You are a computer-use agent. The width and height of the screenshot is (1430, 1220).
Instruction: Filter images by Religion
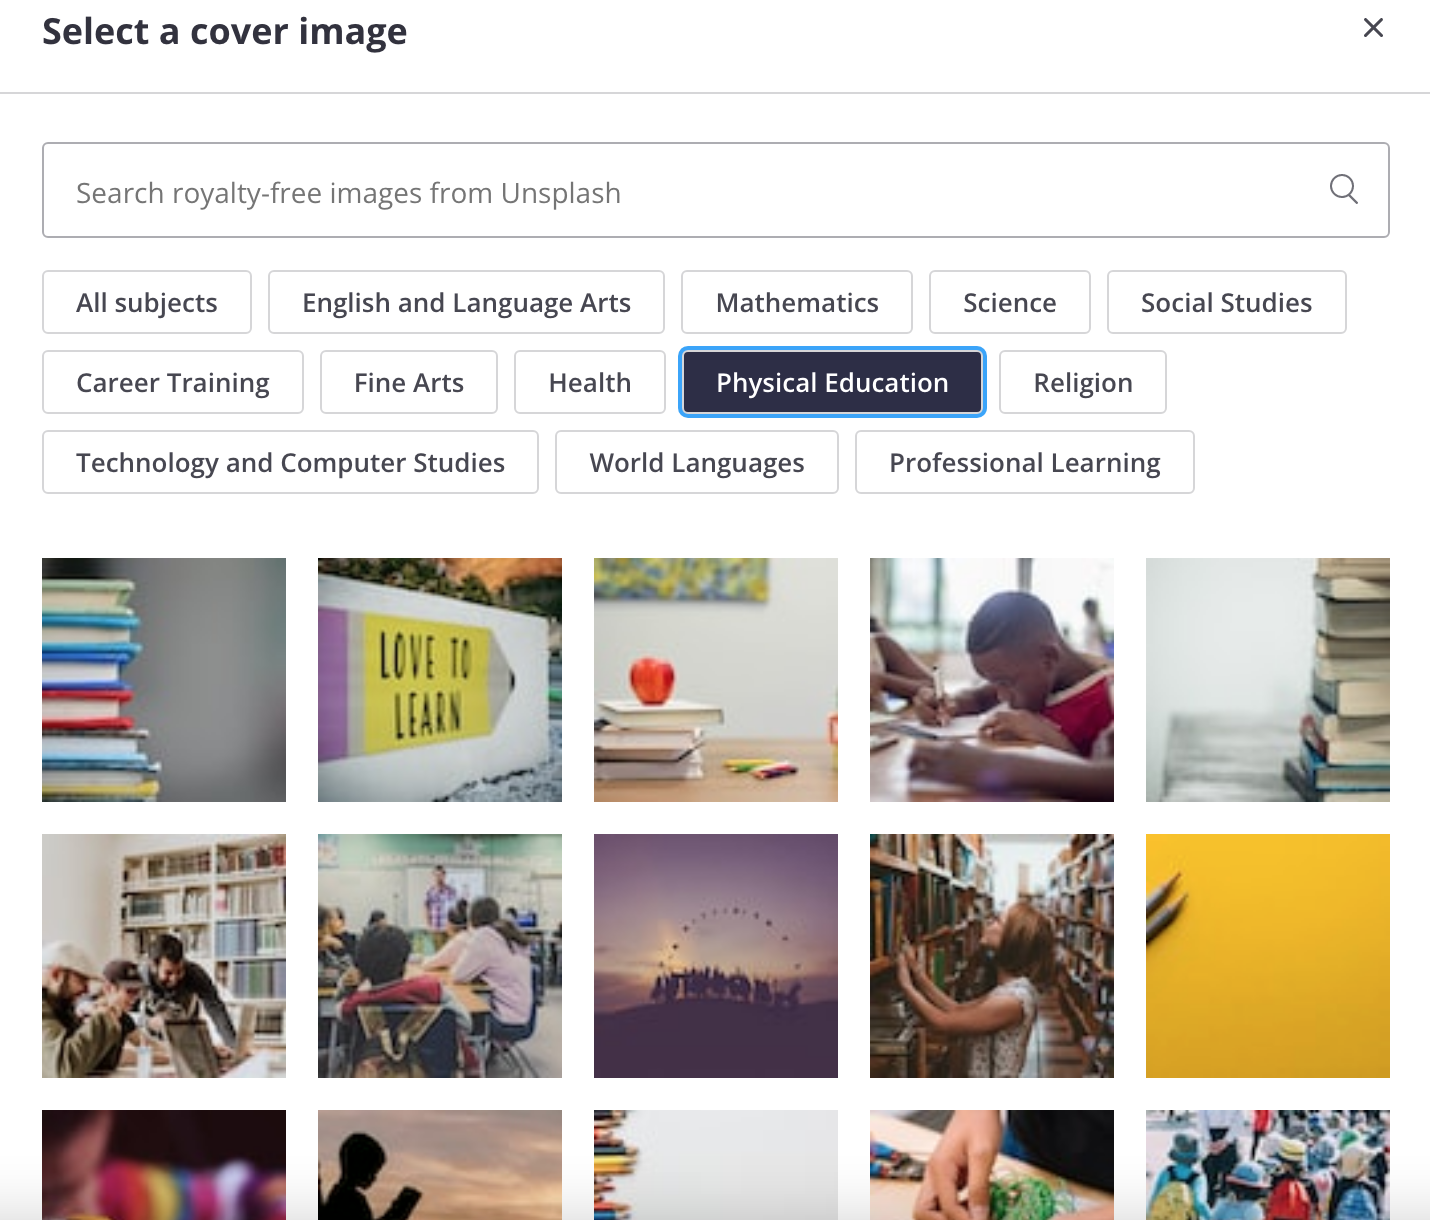tap(1083, 382)
